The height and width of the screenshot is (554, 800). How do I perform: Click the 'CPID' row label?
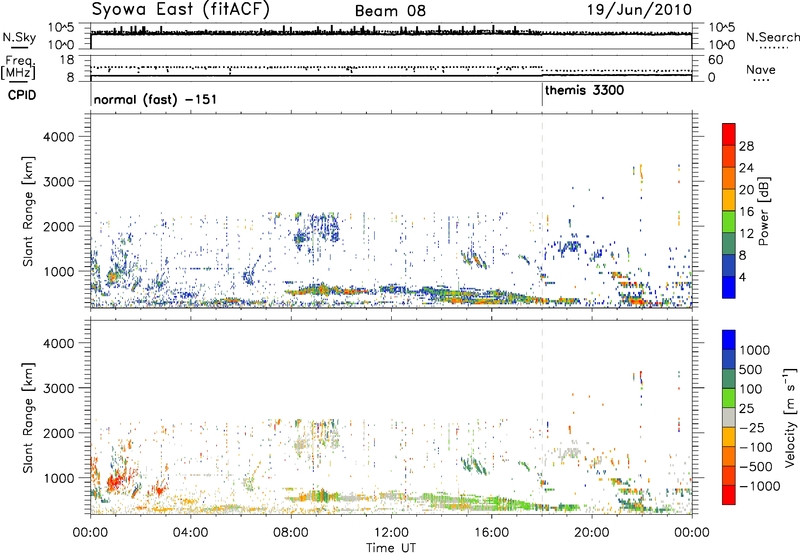(22, 95)
